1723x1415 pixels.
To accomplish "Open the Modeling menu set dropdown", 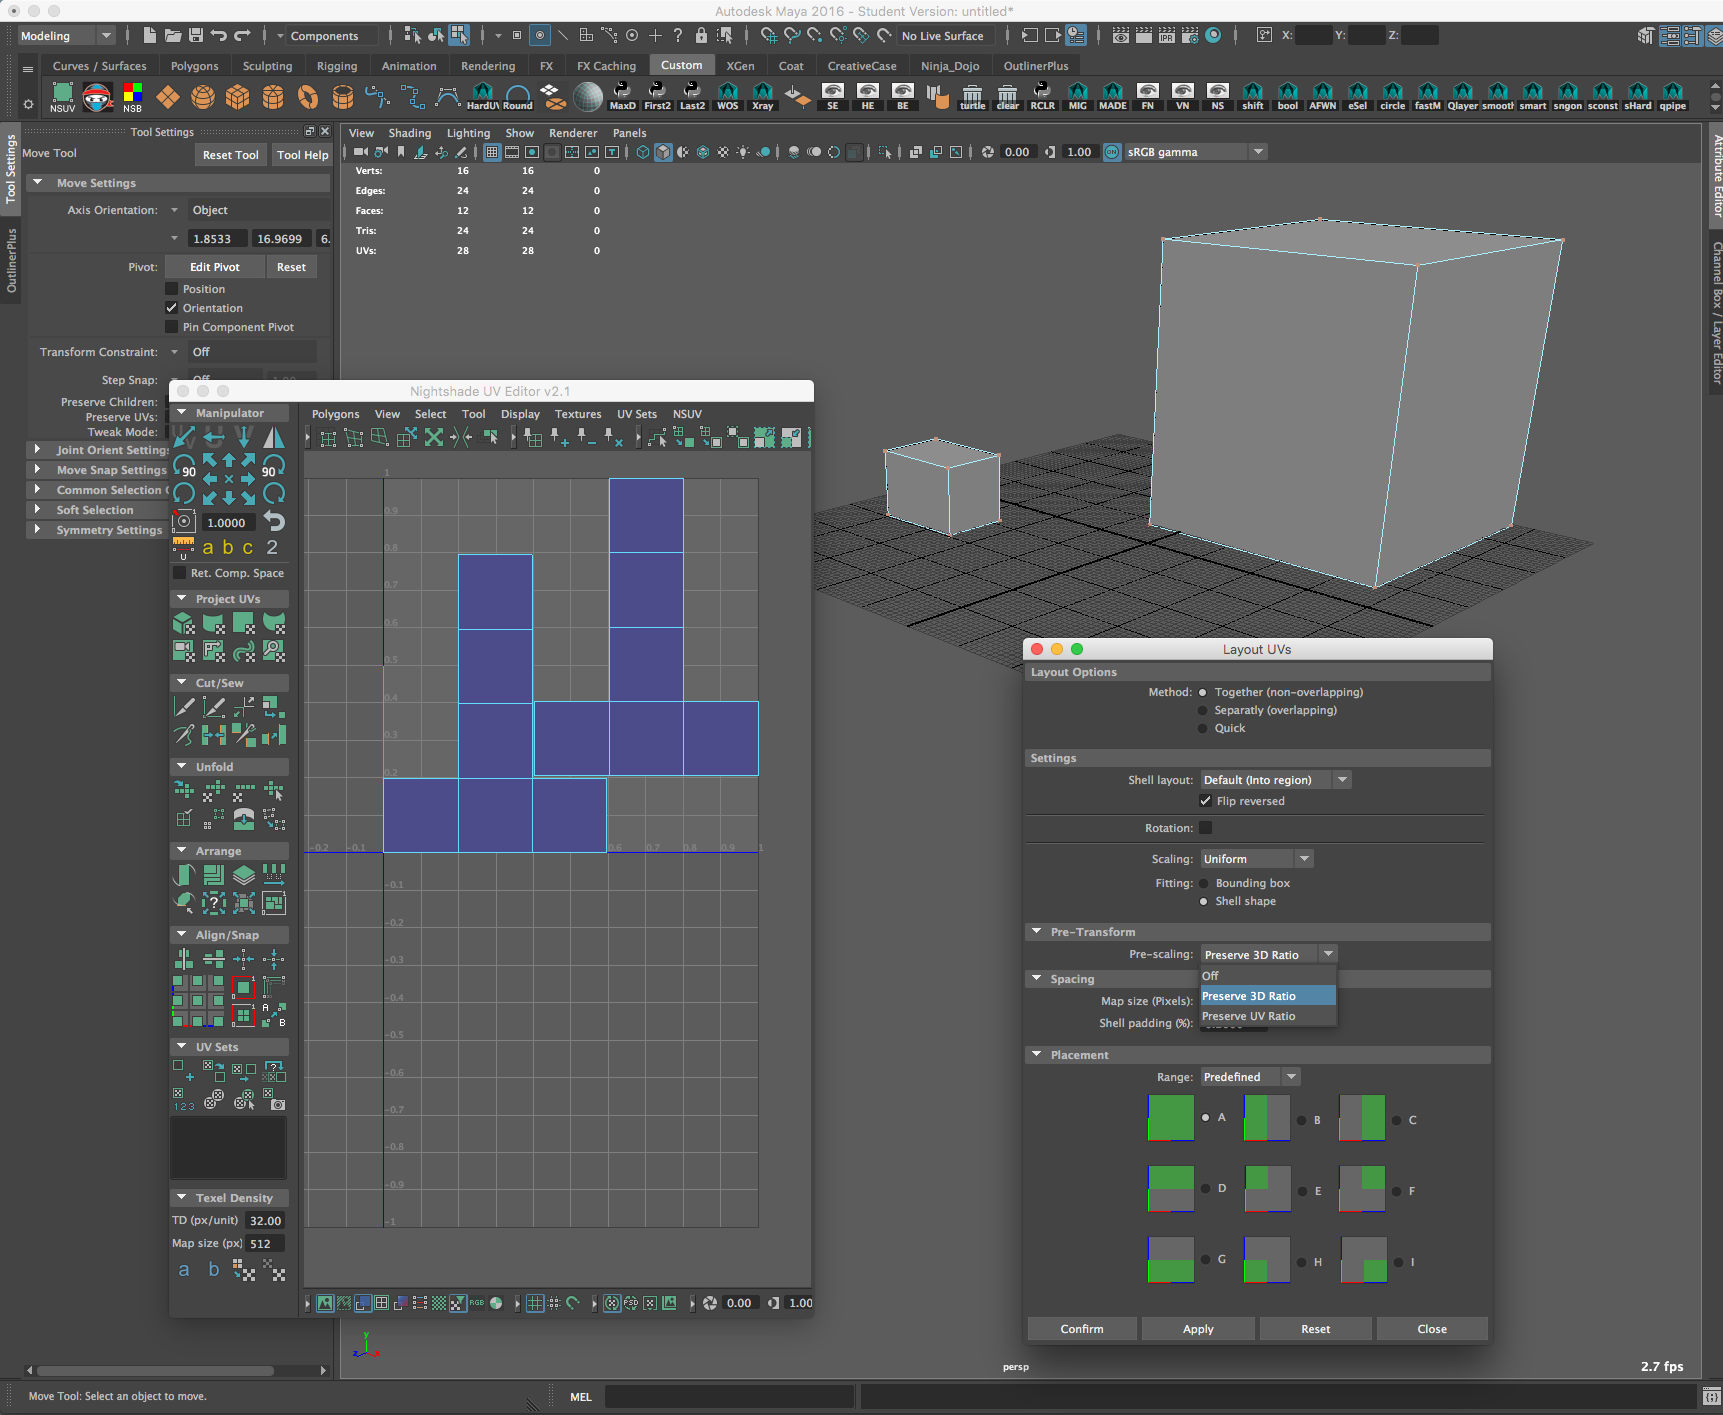I will (x=67, y=36).
